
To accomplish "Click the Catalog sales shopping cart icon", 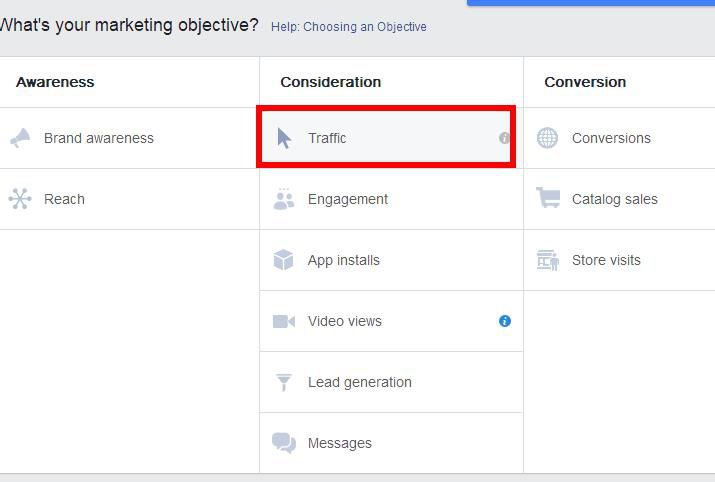I will point(548,198).
